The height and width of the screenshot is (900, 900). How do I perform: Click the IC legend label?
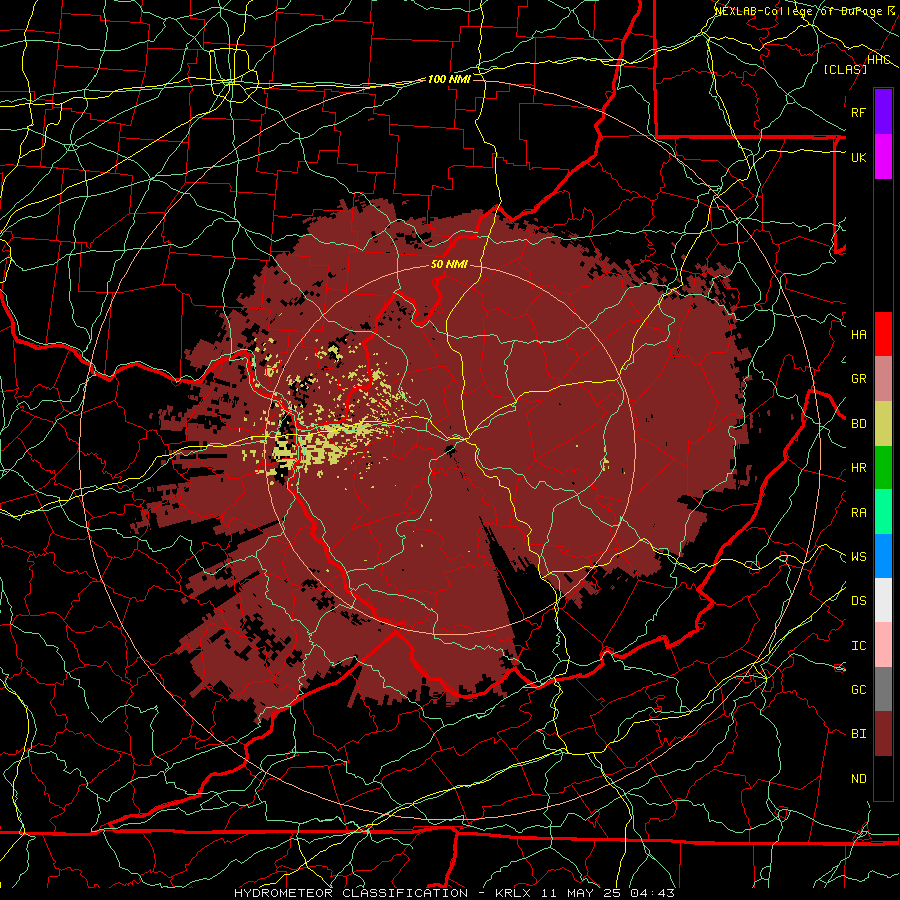859,645
